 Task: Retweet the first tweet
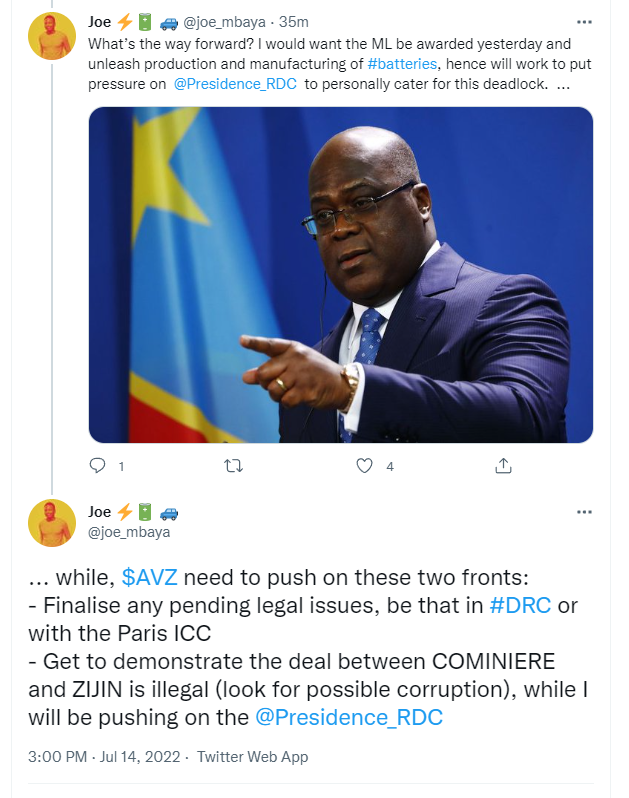coord(232,466)
